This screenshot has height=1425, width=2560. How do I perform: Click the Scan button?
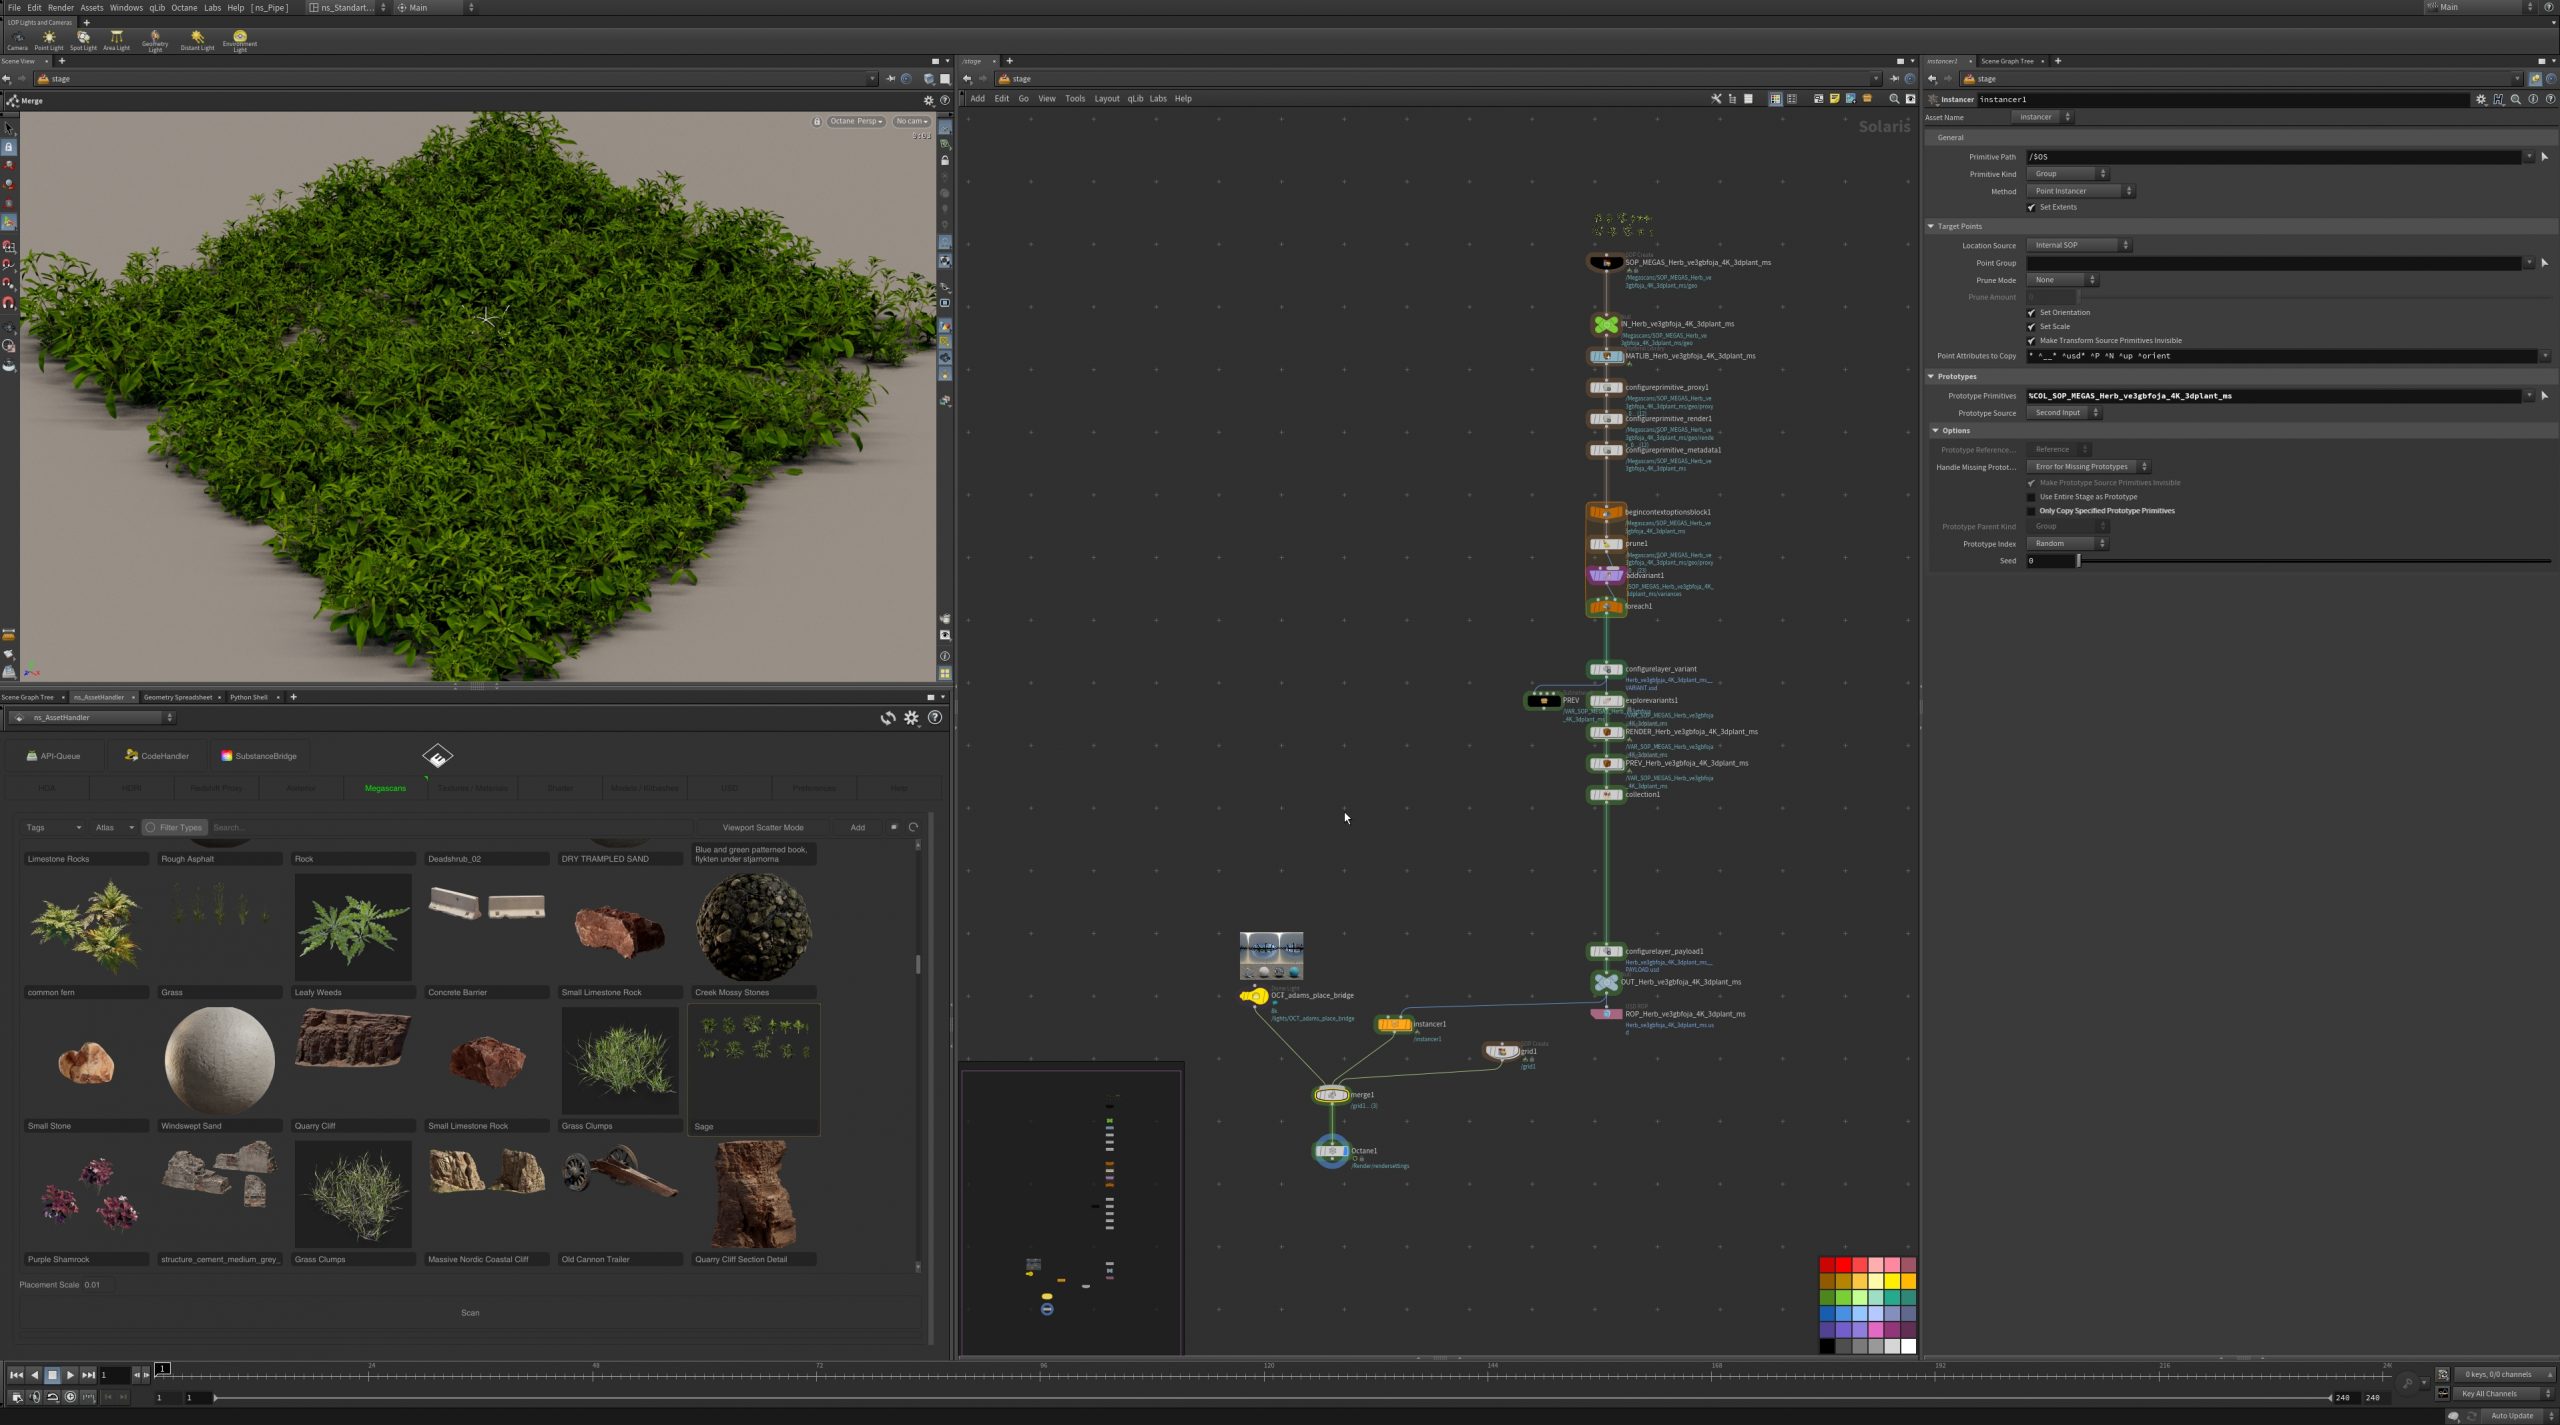[x=470, y=1313]
